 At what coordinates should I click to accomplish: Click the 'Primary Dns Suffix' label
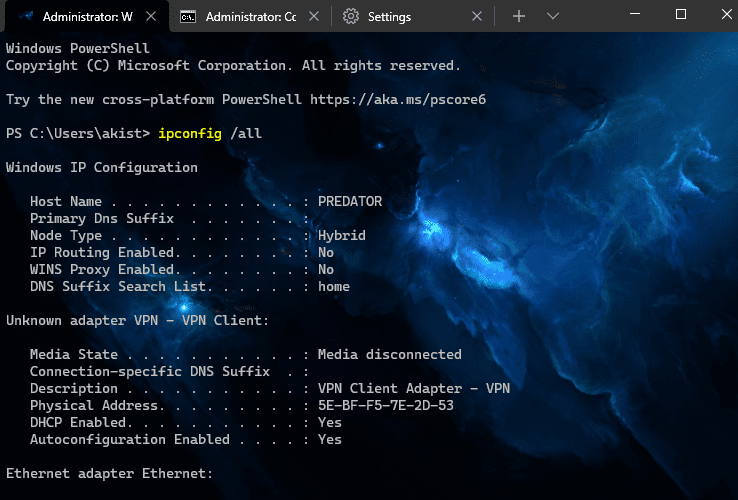pos(102,218)
